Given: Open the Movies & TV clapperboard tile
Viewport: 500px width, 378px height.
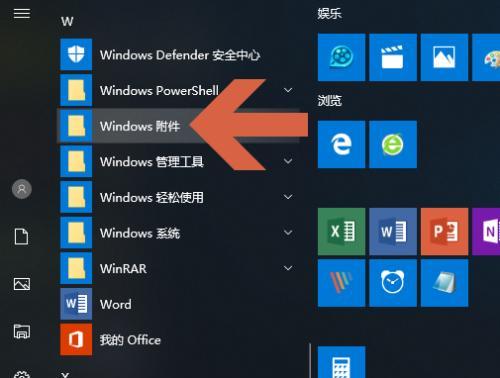Looking at the screenshot, I should tap(393, 57).
